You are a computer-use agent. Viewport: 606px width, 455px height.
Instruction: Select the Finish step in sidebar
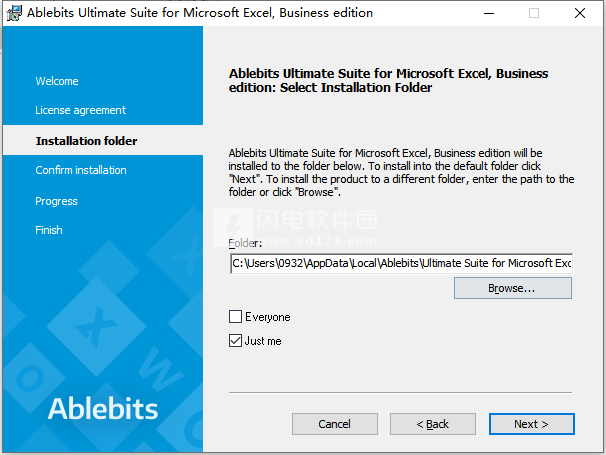tap(49, 230)
